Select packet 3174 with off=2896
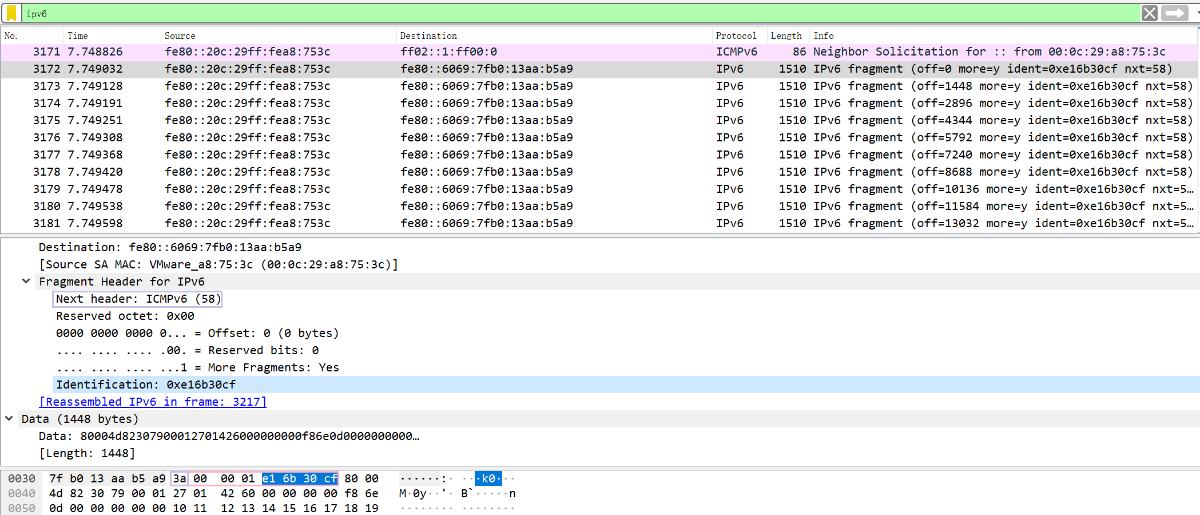The width and height of the screenshot is (1200, 515). [600, 103]
